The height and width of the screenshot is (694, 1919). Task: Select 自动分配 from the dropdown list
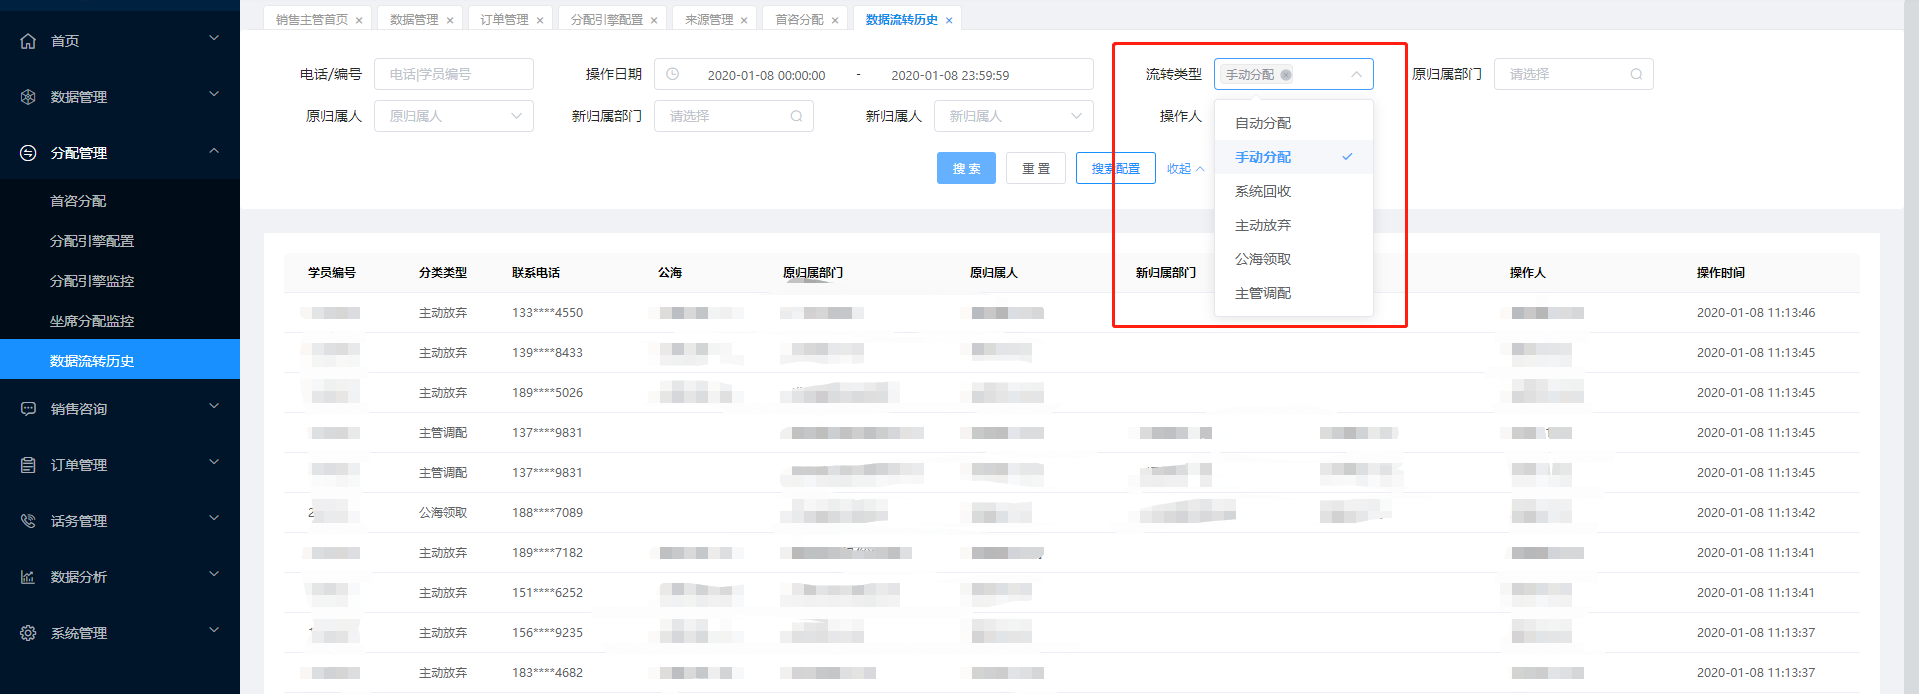[1293, 123]
